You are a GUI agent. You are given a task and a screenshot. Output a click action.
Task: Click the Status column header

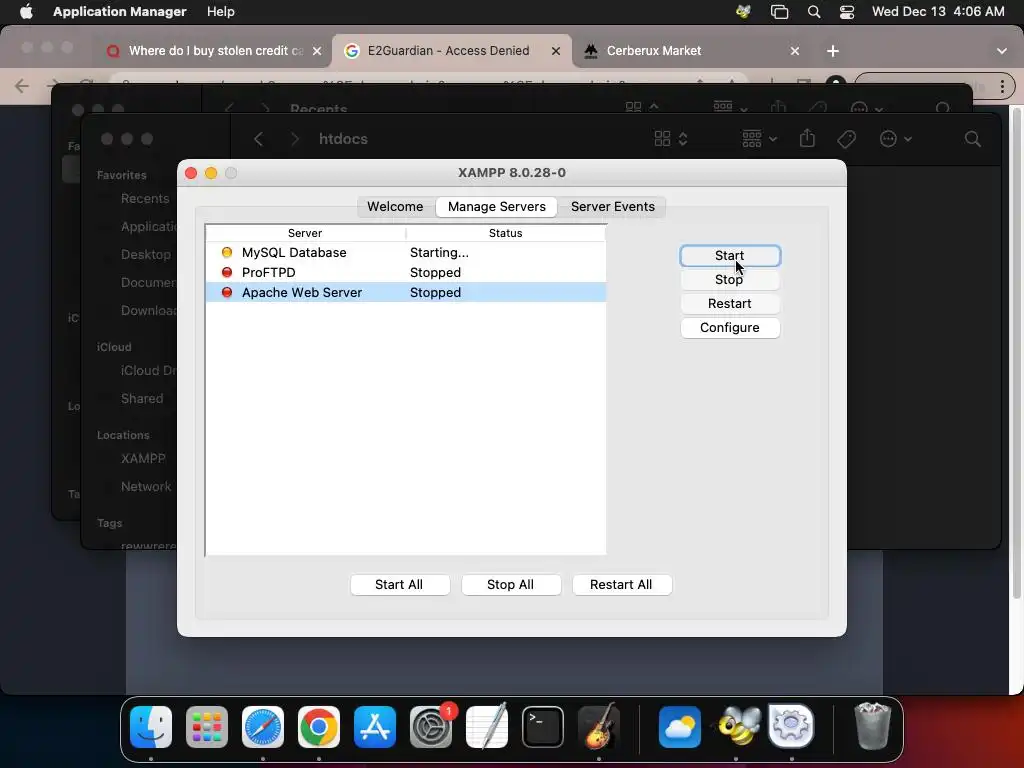tap(505, 233)
